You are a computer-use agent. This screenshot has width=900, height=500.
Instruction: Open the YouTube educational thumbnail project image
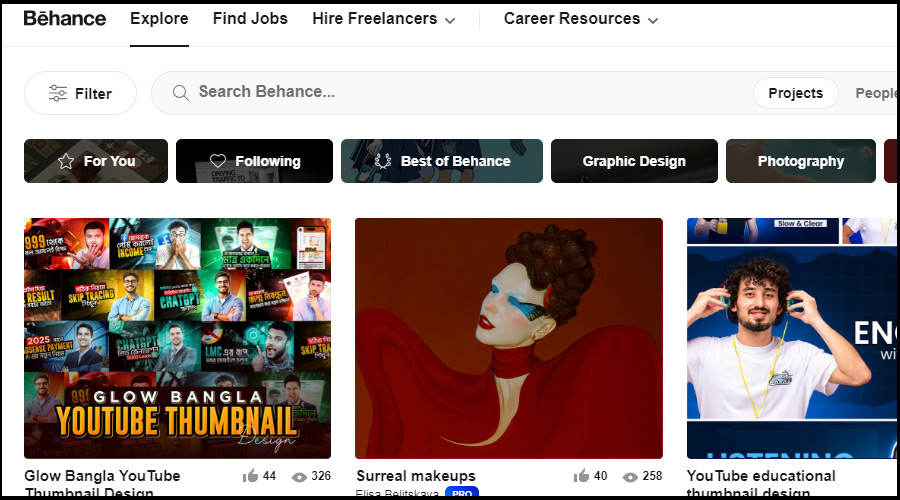[x=792, y=338]
